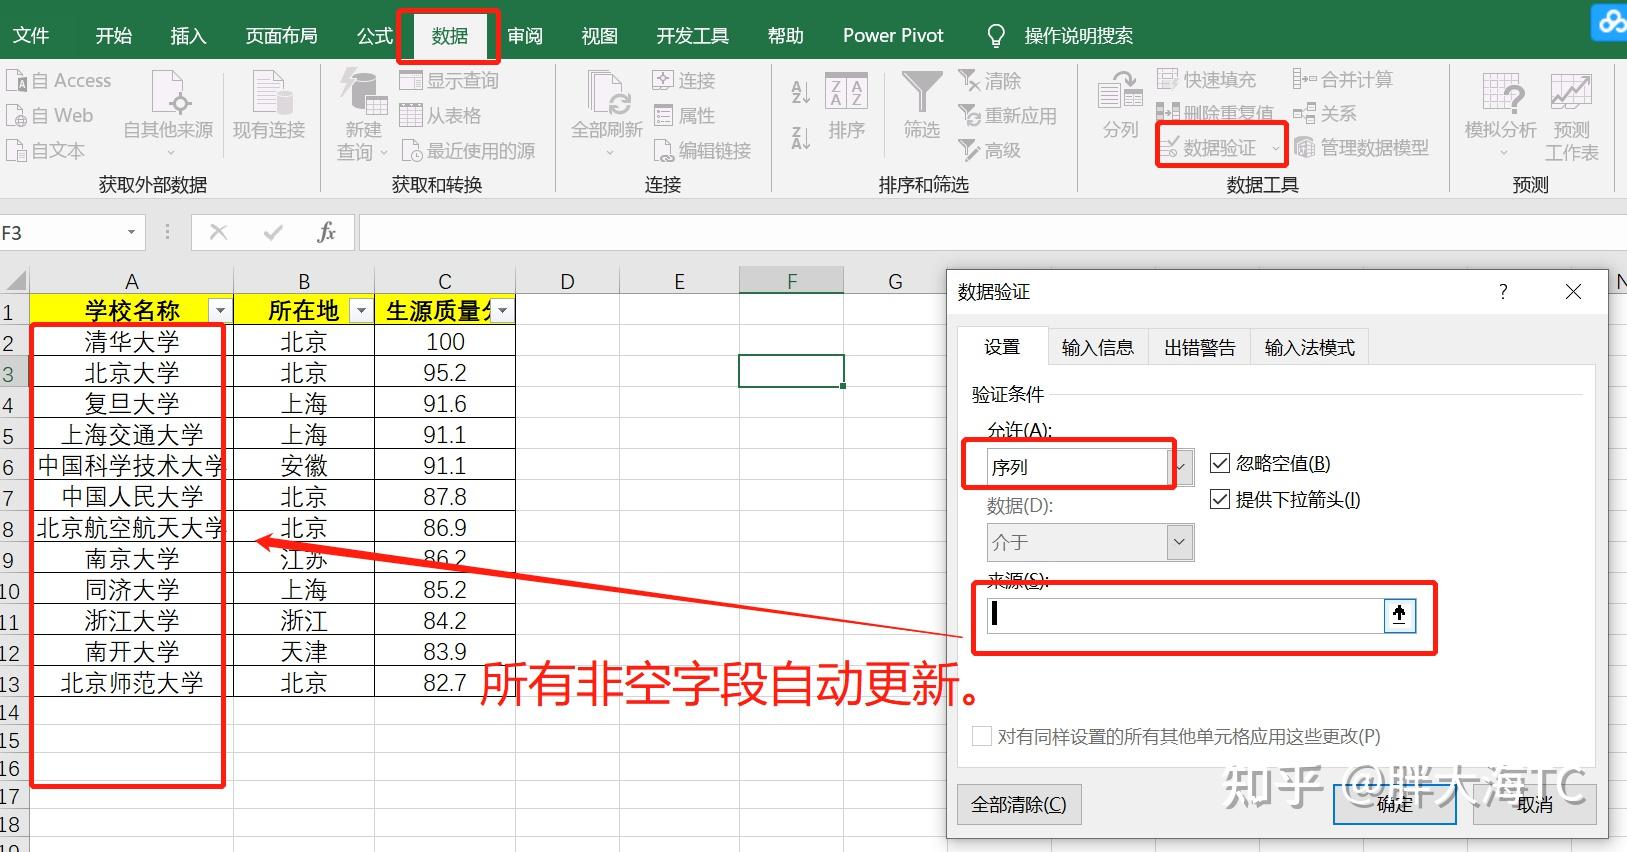Click the ascending A-Z sort icon
The width and height of the screenshot is (1627, 852).
[800, 92]
